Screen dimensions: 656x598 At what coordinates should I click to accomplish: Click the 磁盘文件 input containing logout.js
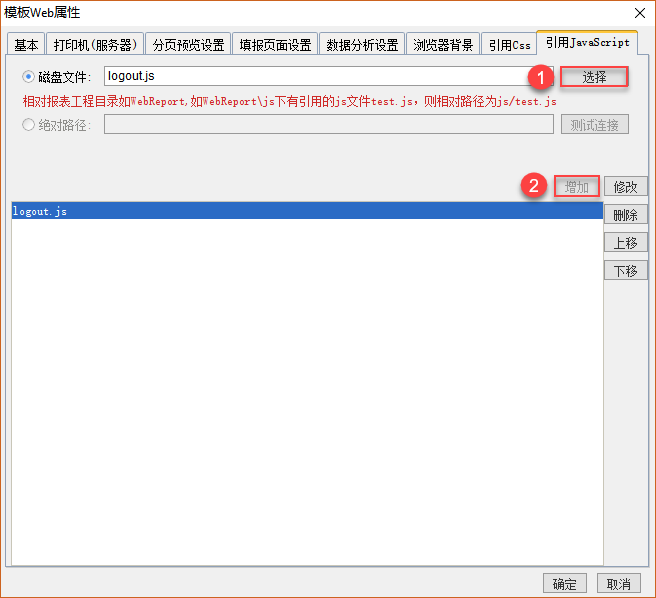tap(328, 76)
